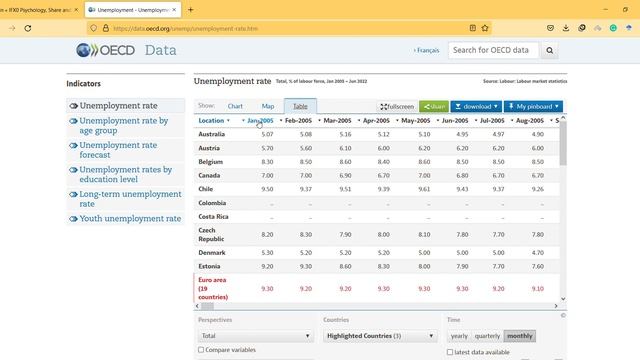
Task: Click eye icon beside Long-term unemployment rate
Action: [x=73, y=194]
